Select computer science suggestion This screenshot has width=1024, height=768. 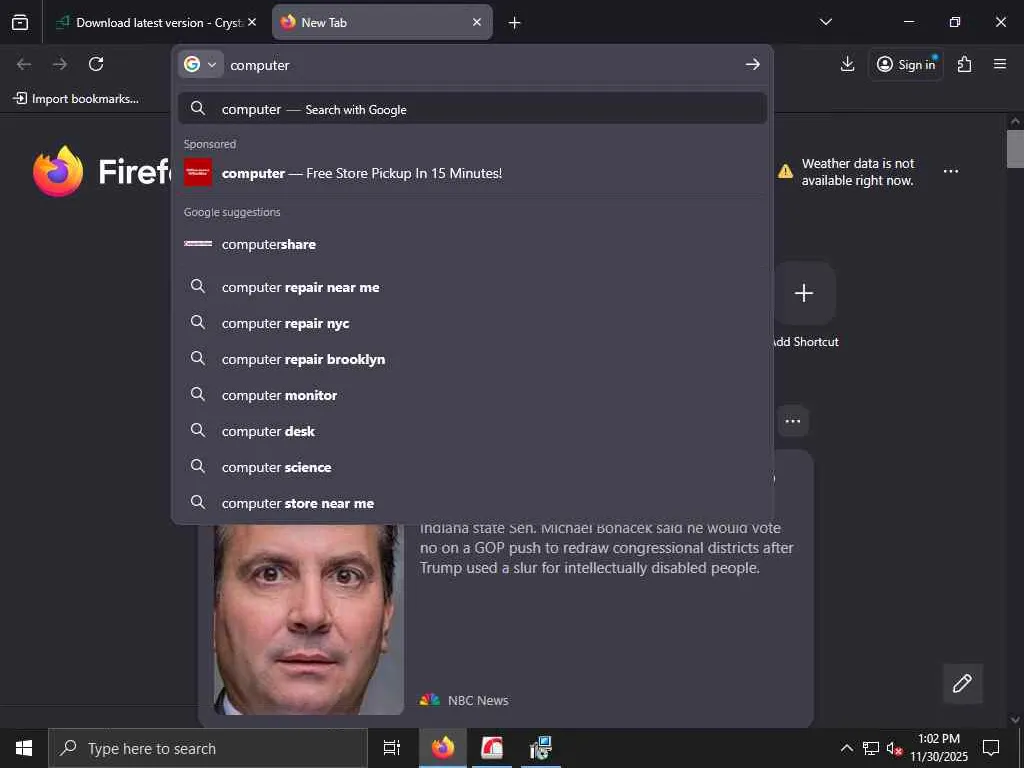[x=472, y=467]
